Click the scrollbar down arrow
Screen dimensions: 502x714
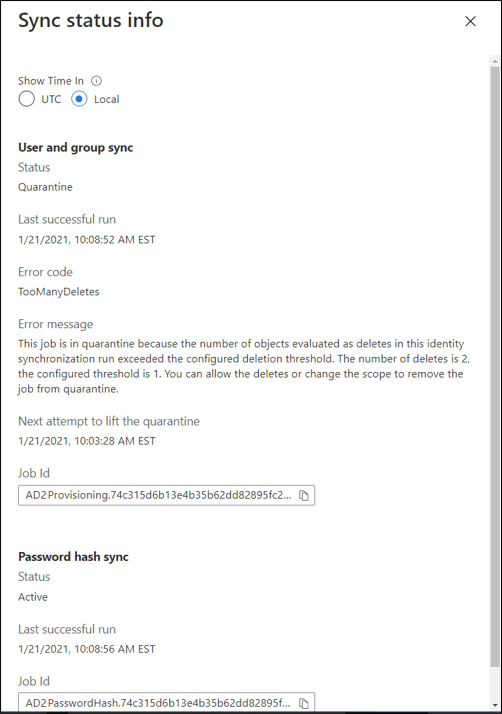[x=495, y=706]
